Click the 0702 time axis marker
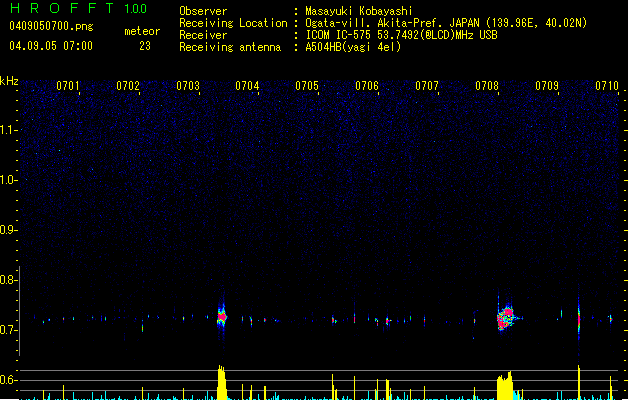This screenshot has width=629, height=400. (128, 86)
